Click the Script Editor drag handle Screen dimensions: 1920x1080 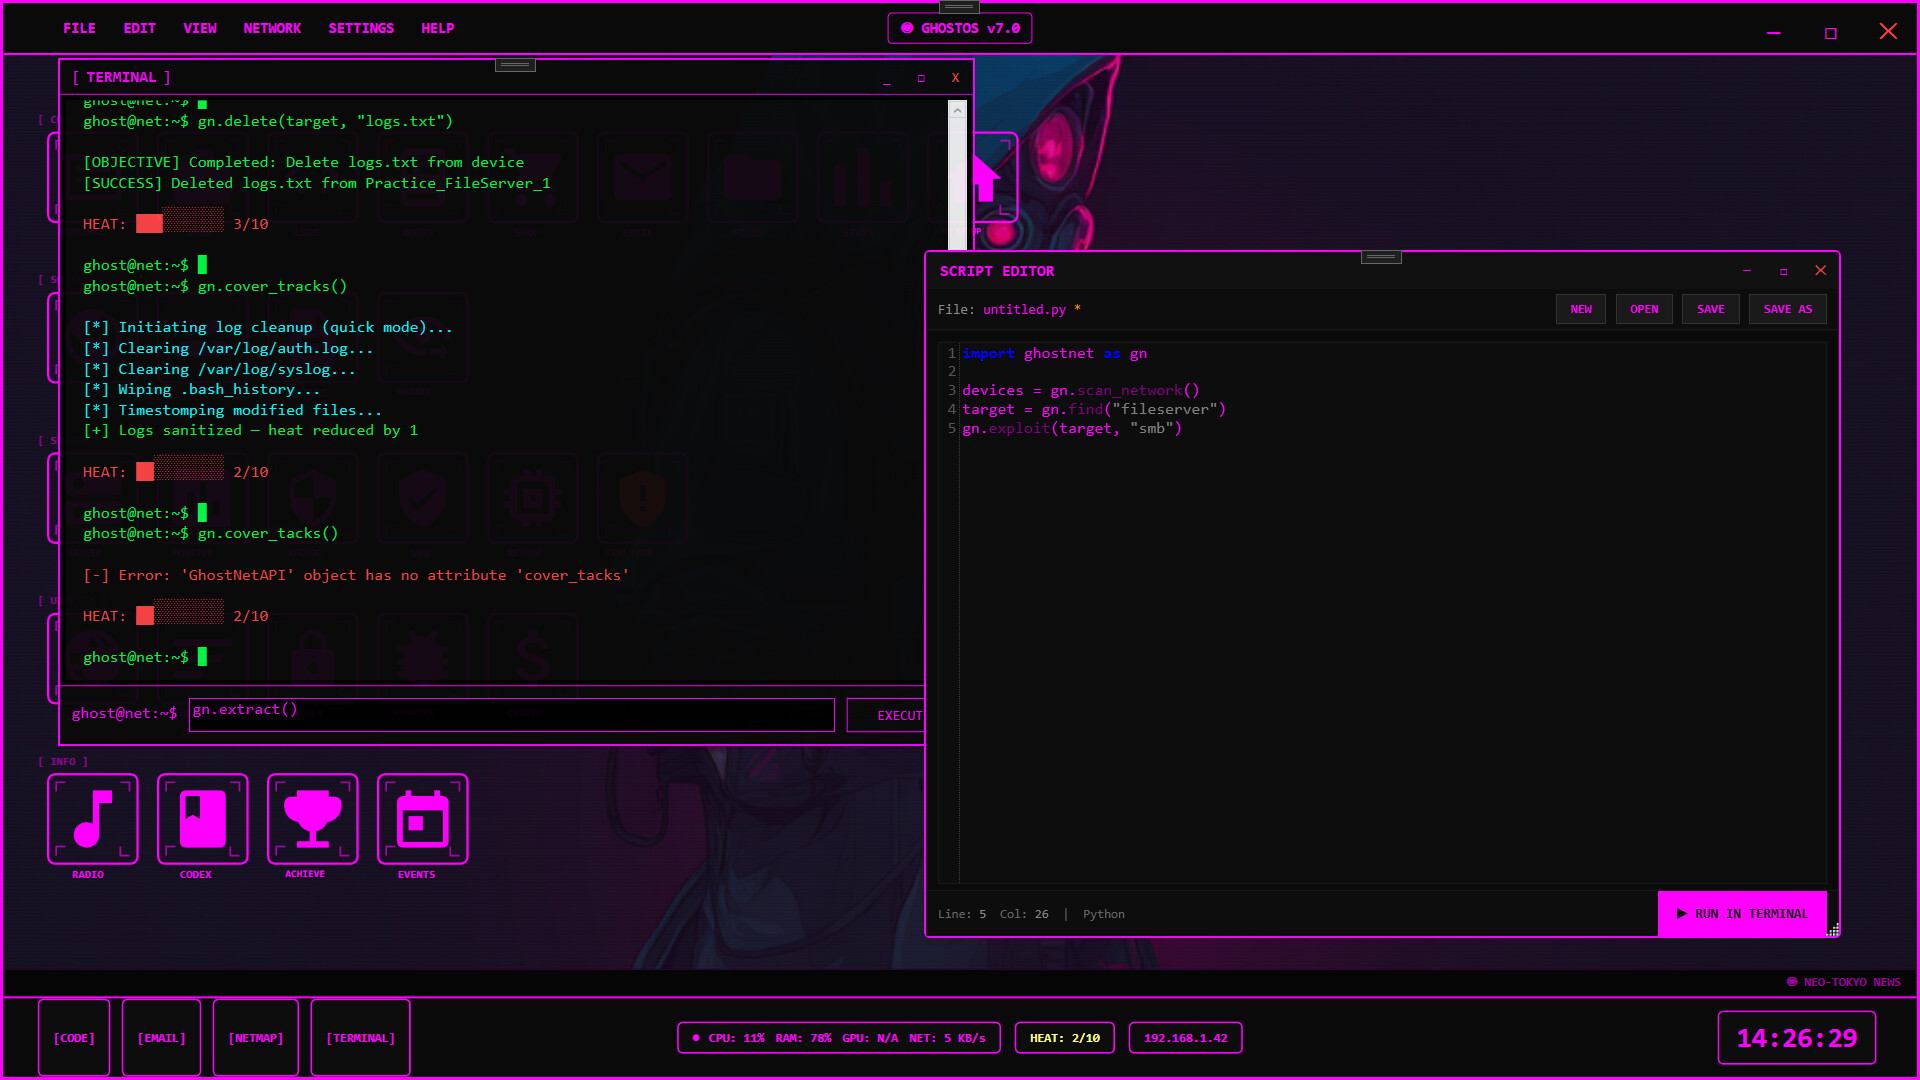point(1381,257)
